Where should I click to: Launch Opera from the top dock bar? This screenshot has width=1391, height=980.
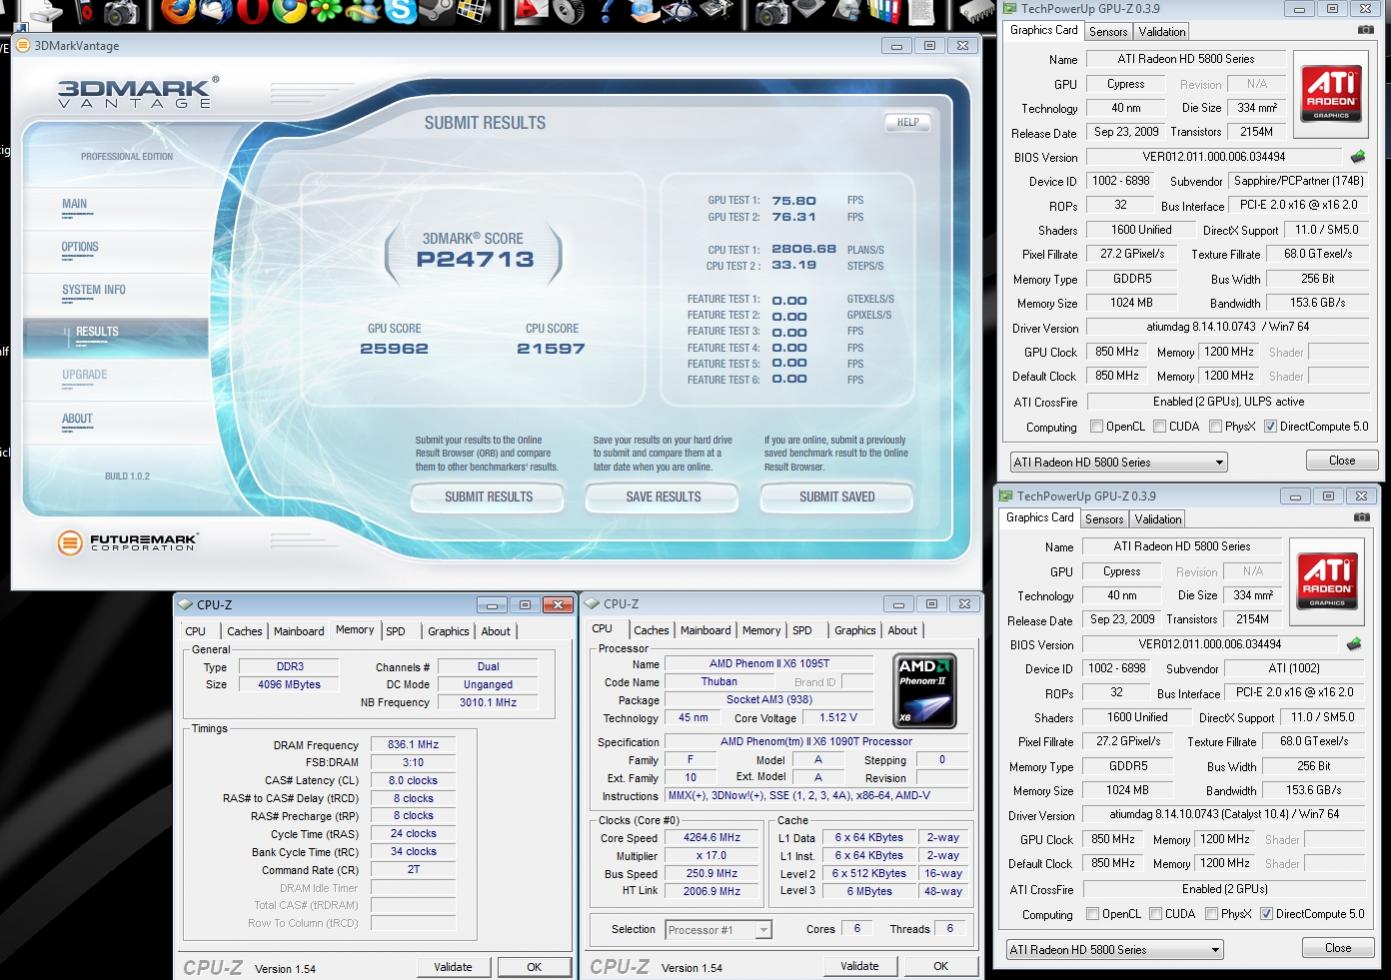pos(252,11)
